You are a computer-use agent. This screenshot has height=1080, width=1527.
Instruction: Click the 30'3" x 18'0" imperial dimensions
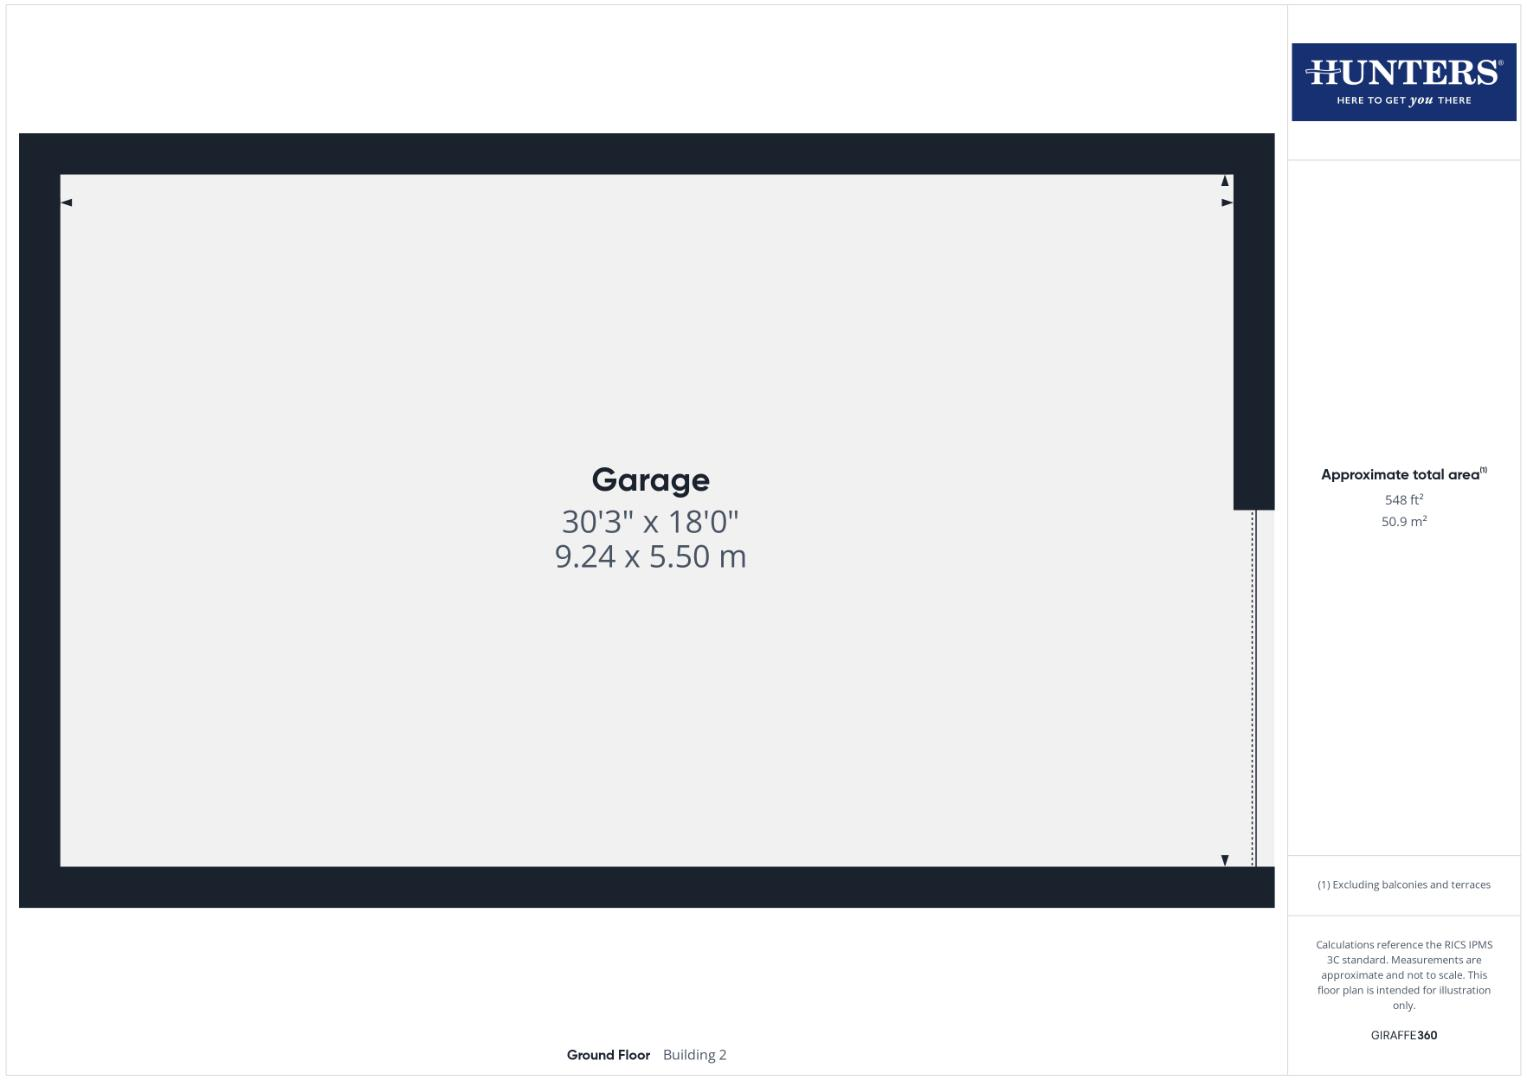[650, 522]
